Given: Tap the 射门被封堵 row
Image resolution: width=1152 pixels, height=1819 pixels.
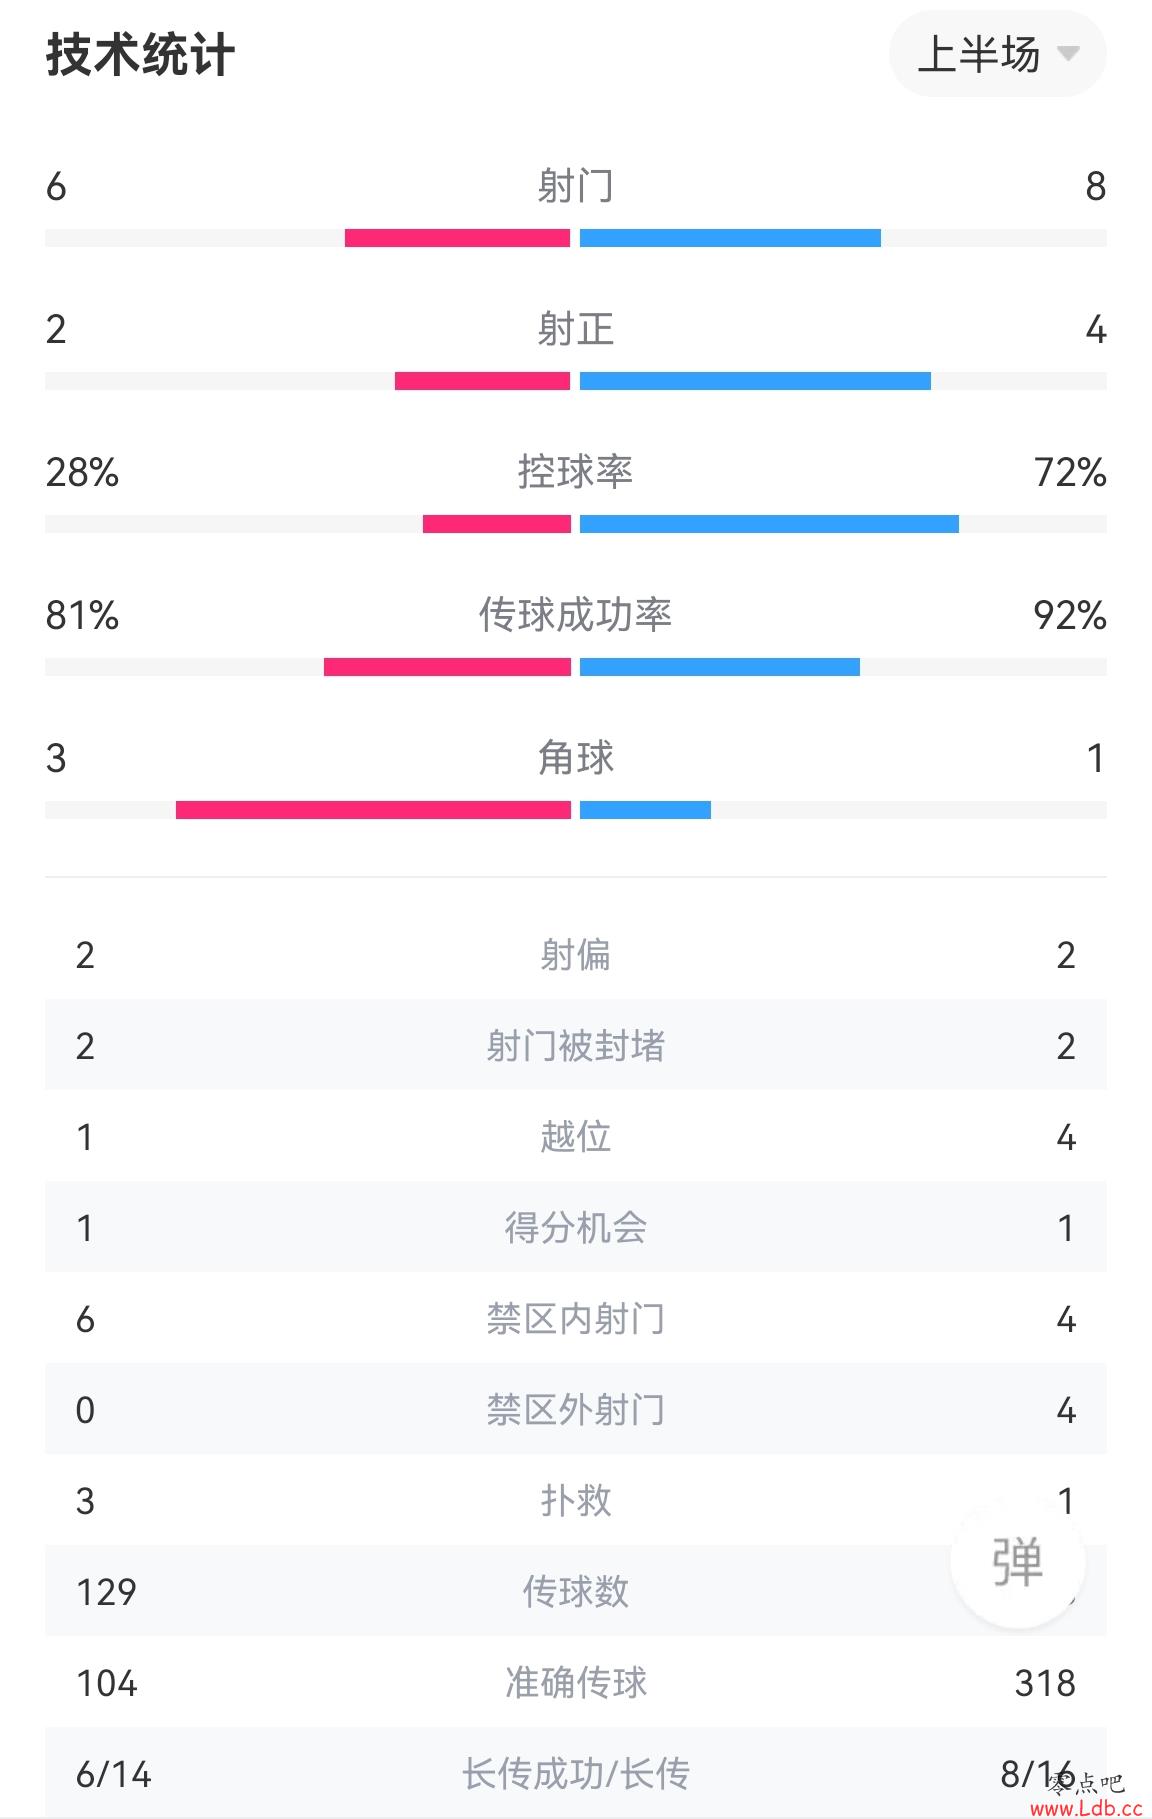Looking at the screenshot, I should (576, 1045).
